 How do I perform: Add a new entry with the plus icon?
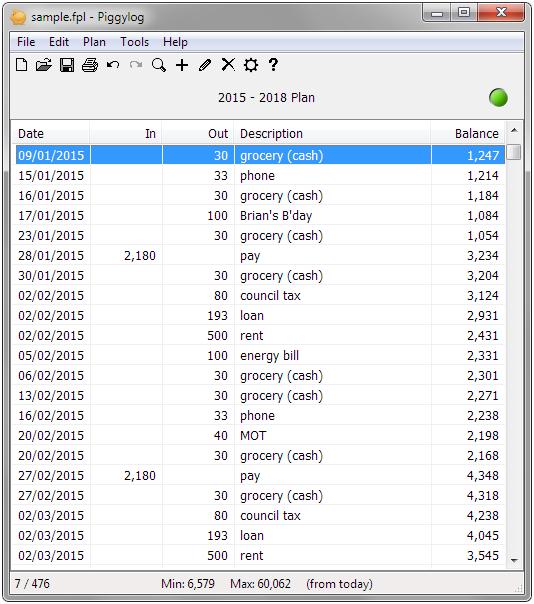tap(182, 65)
